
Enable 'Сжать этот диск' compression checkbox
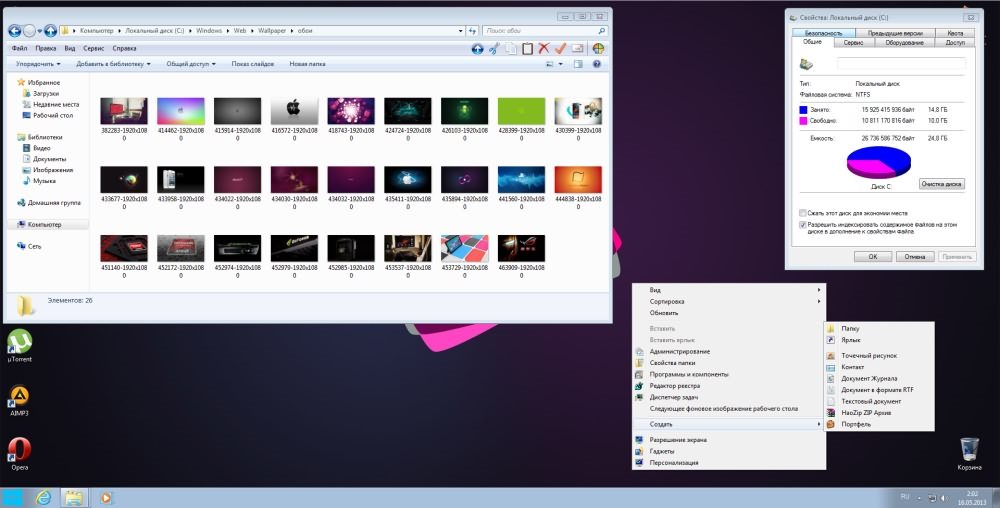coord(803,213)
